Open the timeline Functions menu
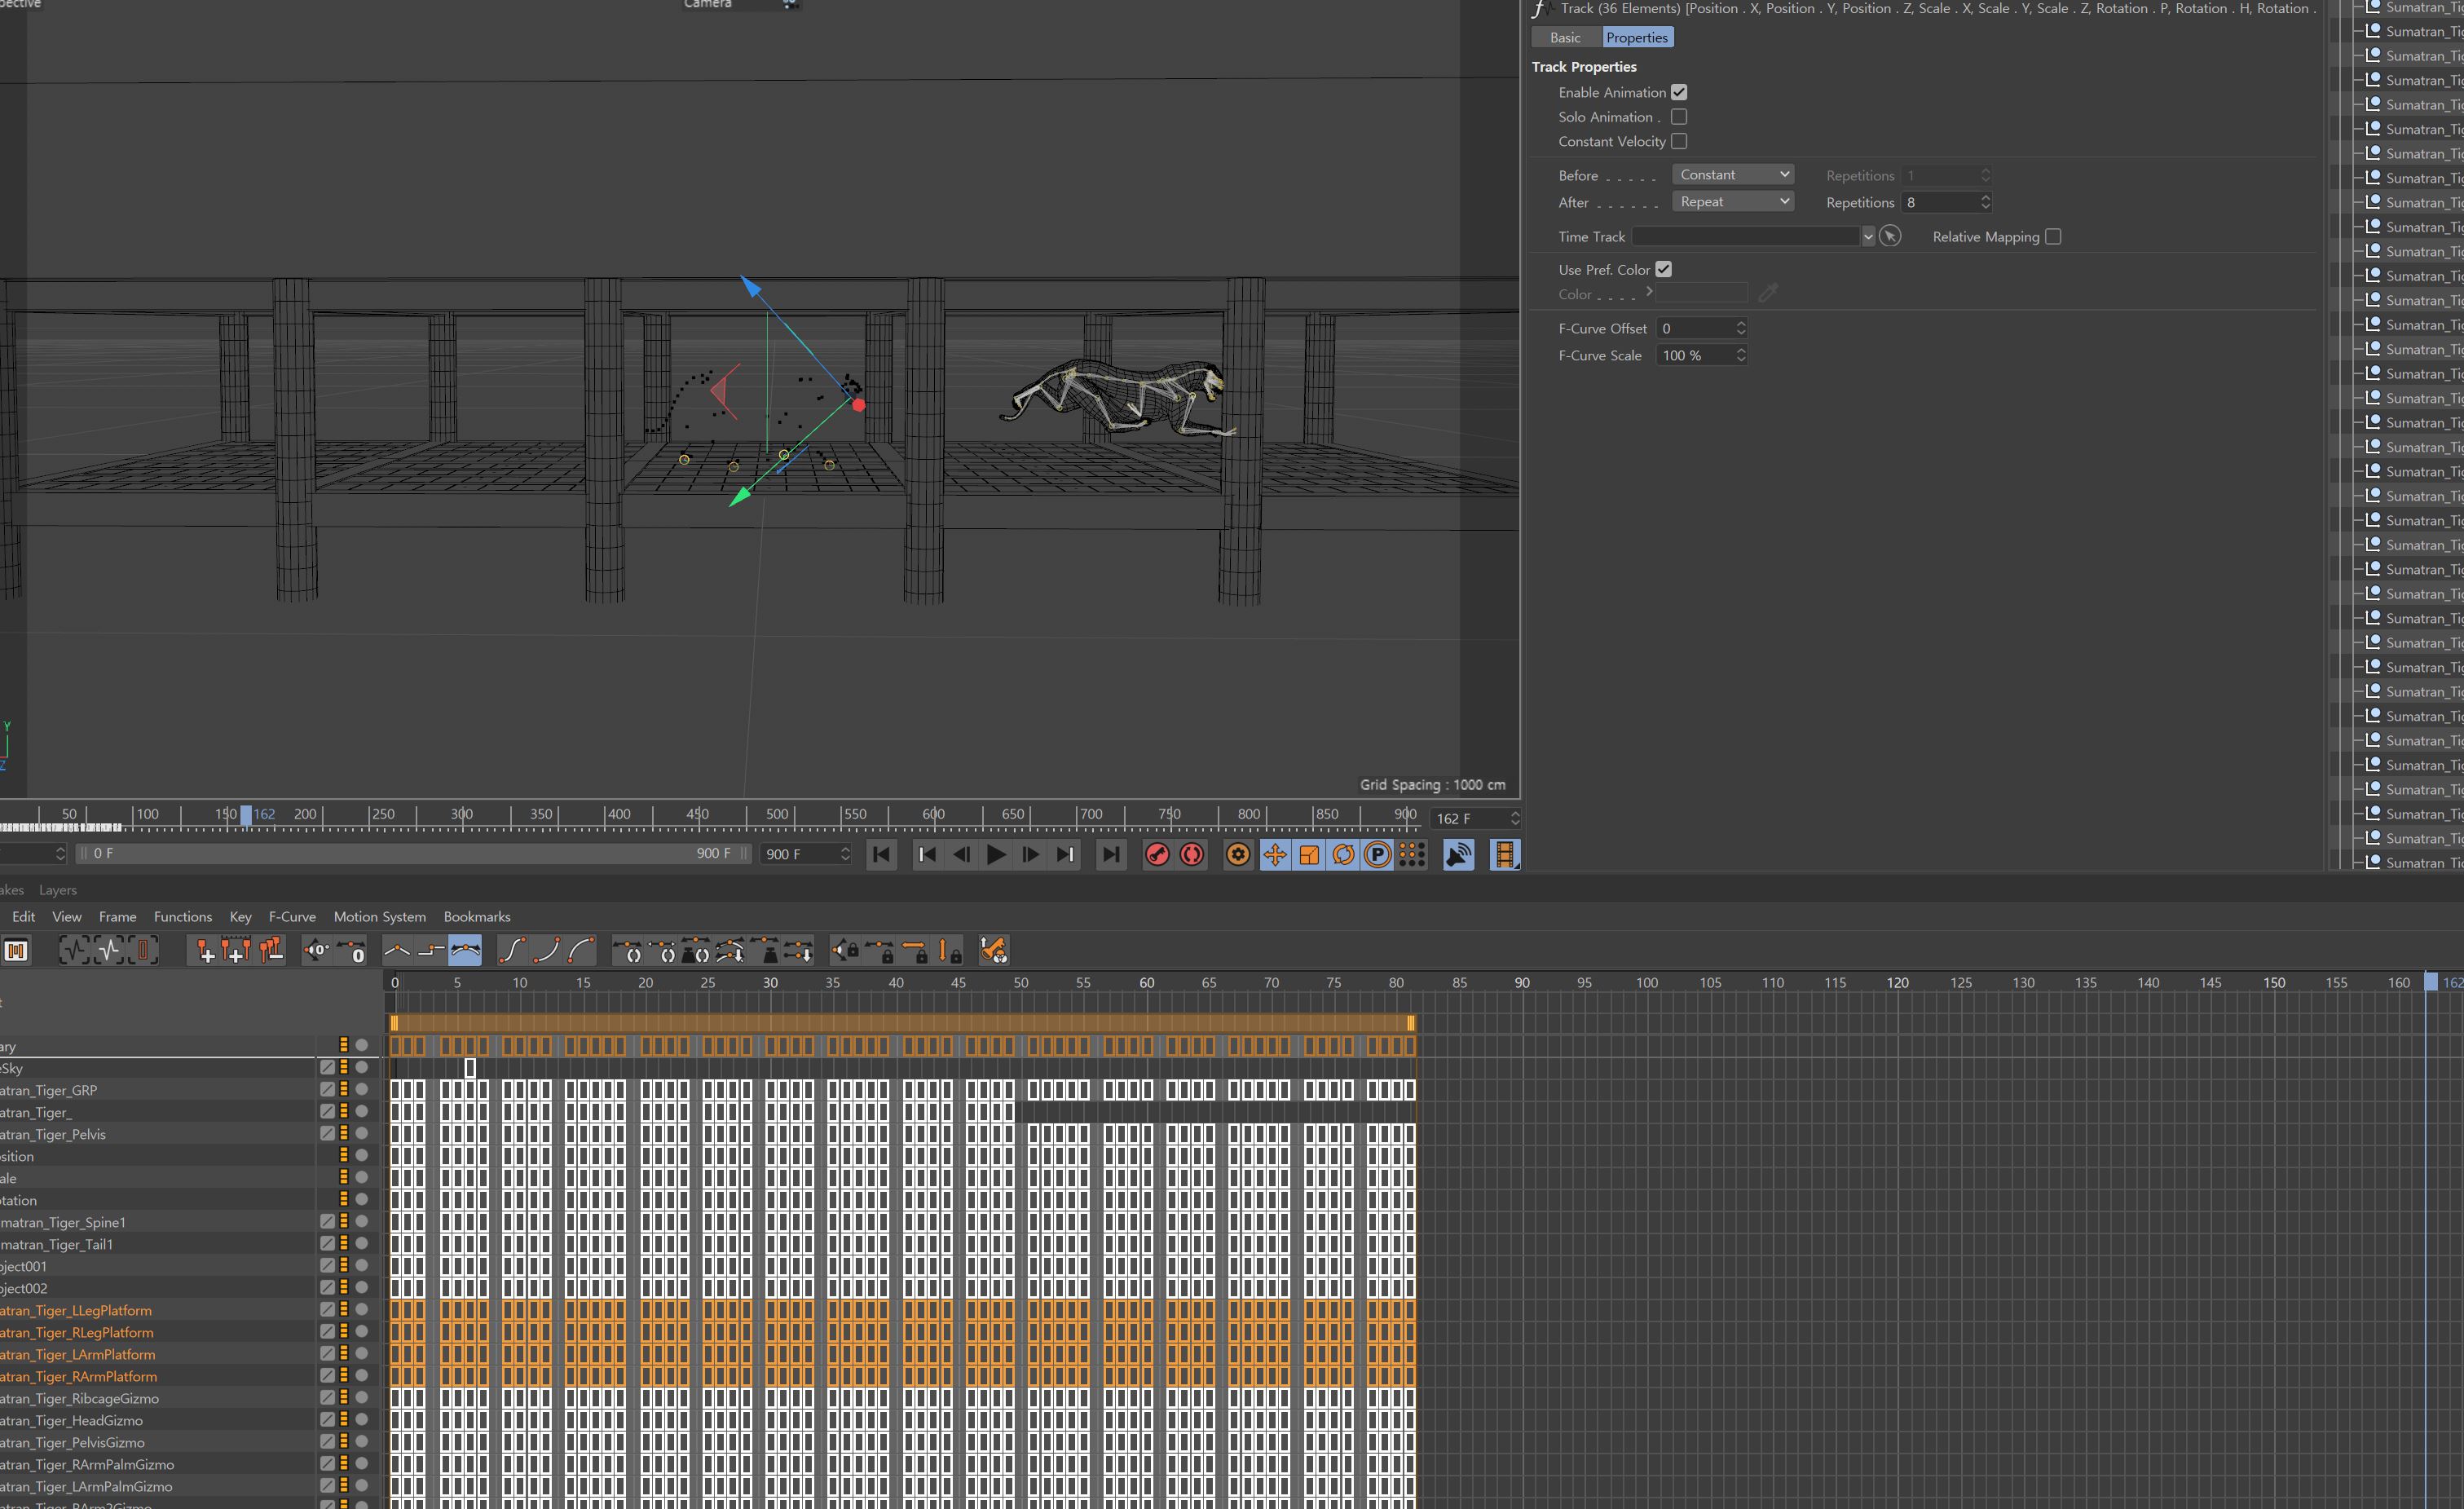This screenshot has height=1509, width=2464. click(183, 917)
